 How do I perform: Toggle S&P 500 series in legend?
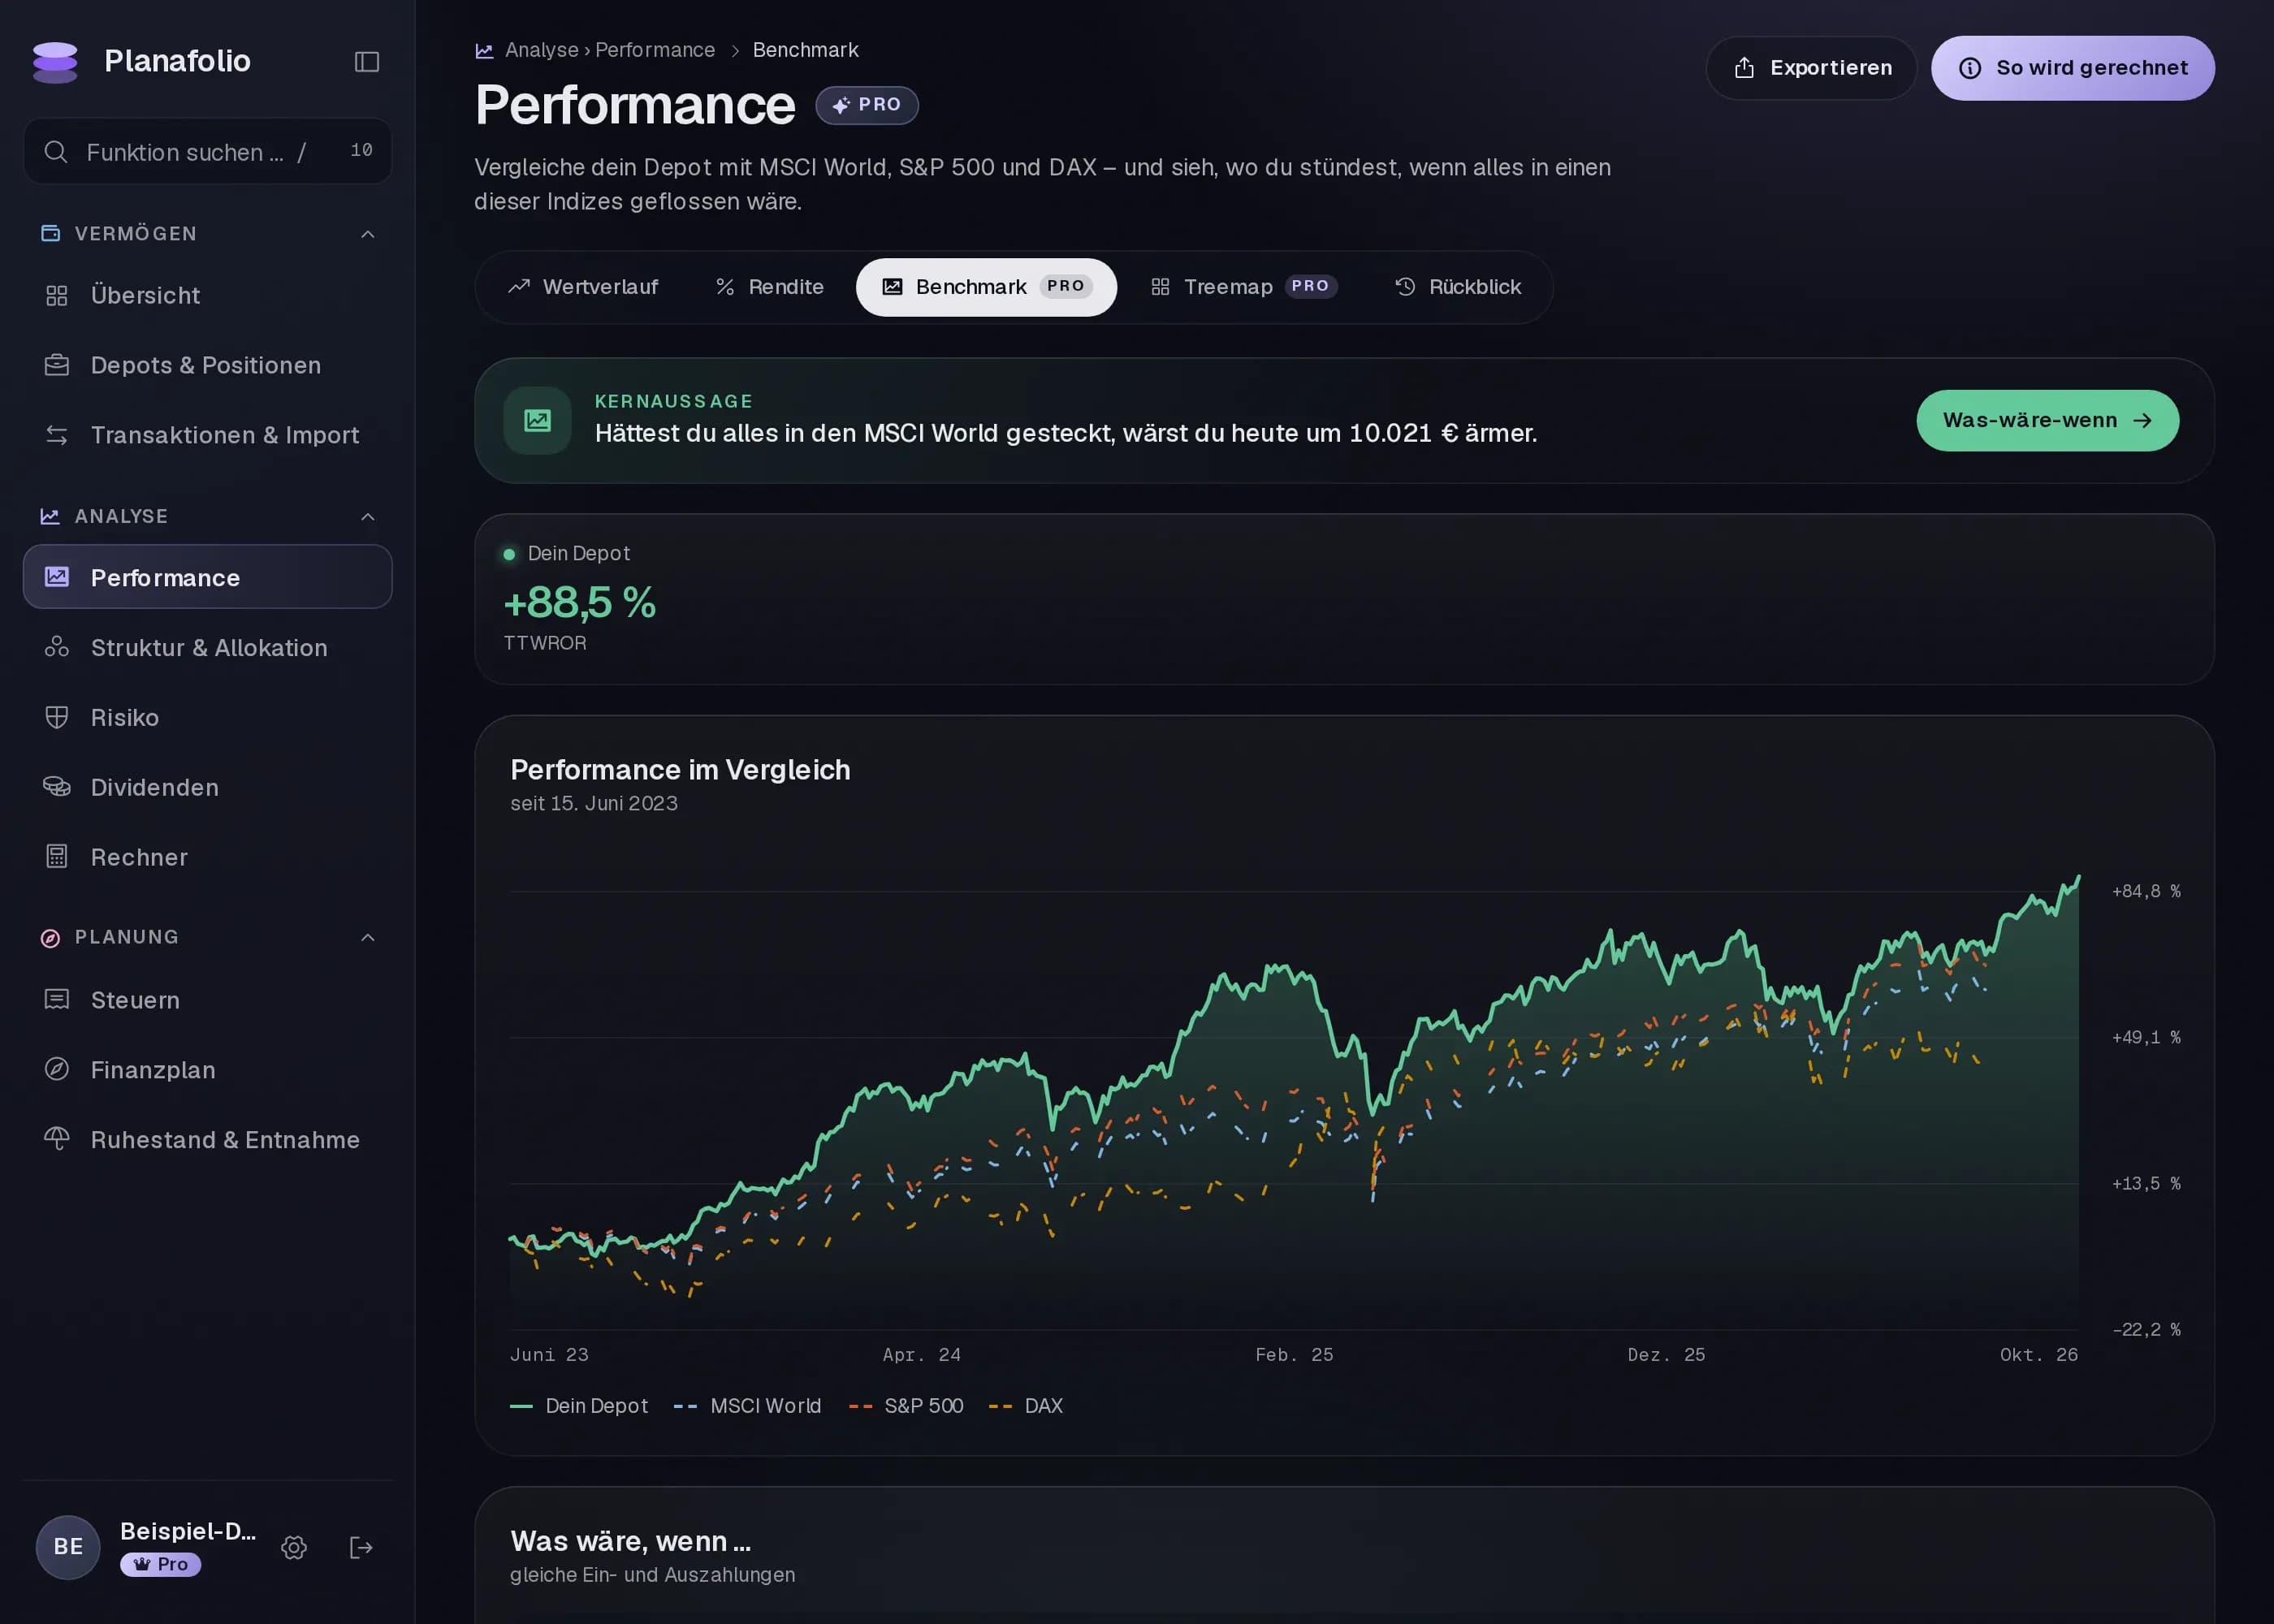pyautogui.click(x=906, y=1406)
